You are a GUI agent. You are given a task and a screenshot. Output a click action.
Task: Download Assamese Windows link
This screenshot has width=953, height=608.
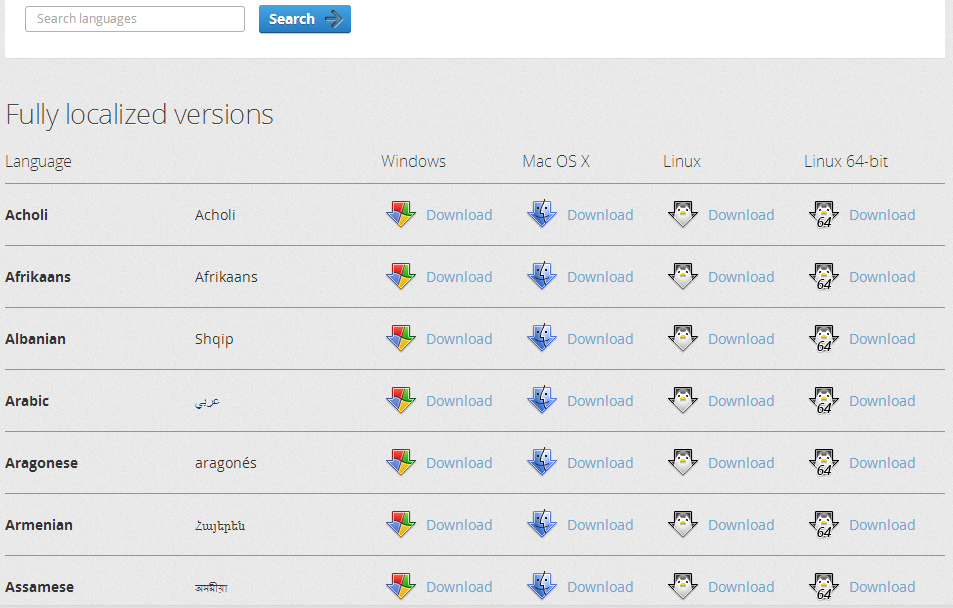pos(459,587)
